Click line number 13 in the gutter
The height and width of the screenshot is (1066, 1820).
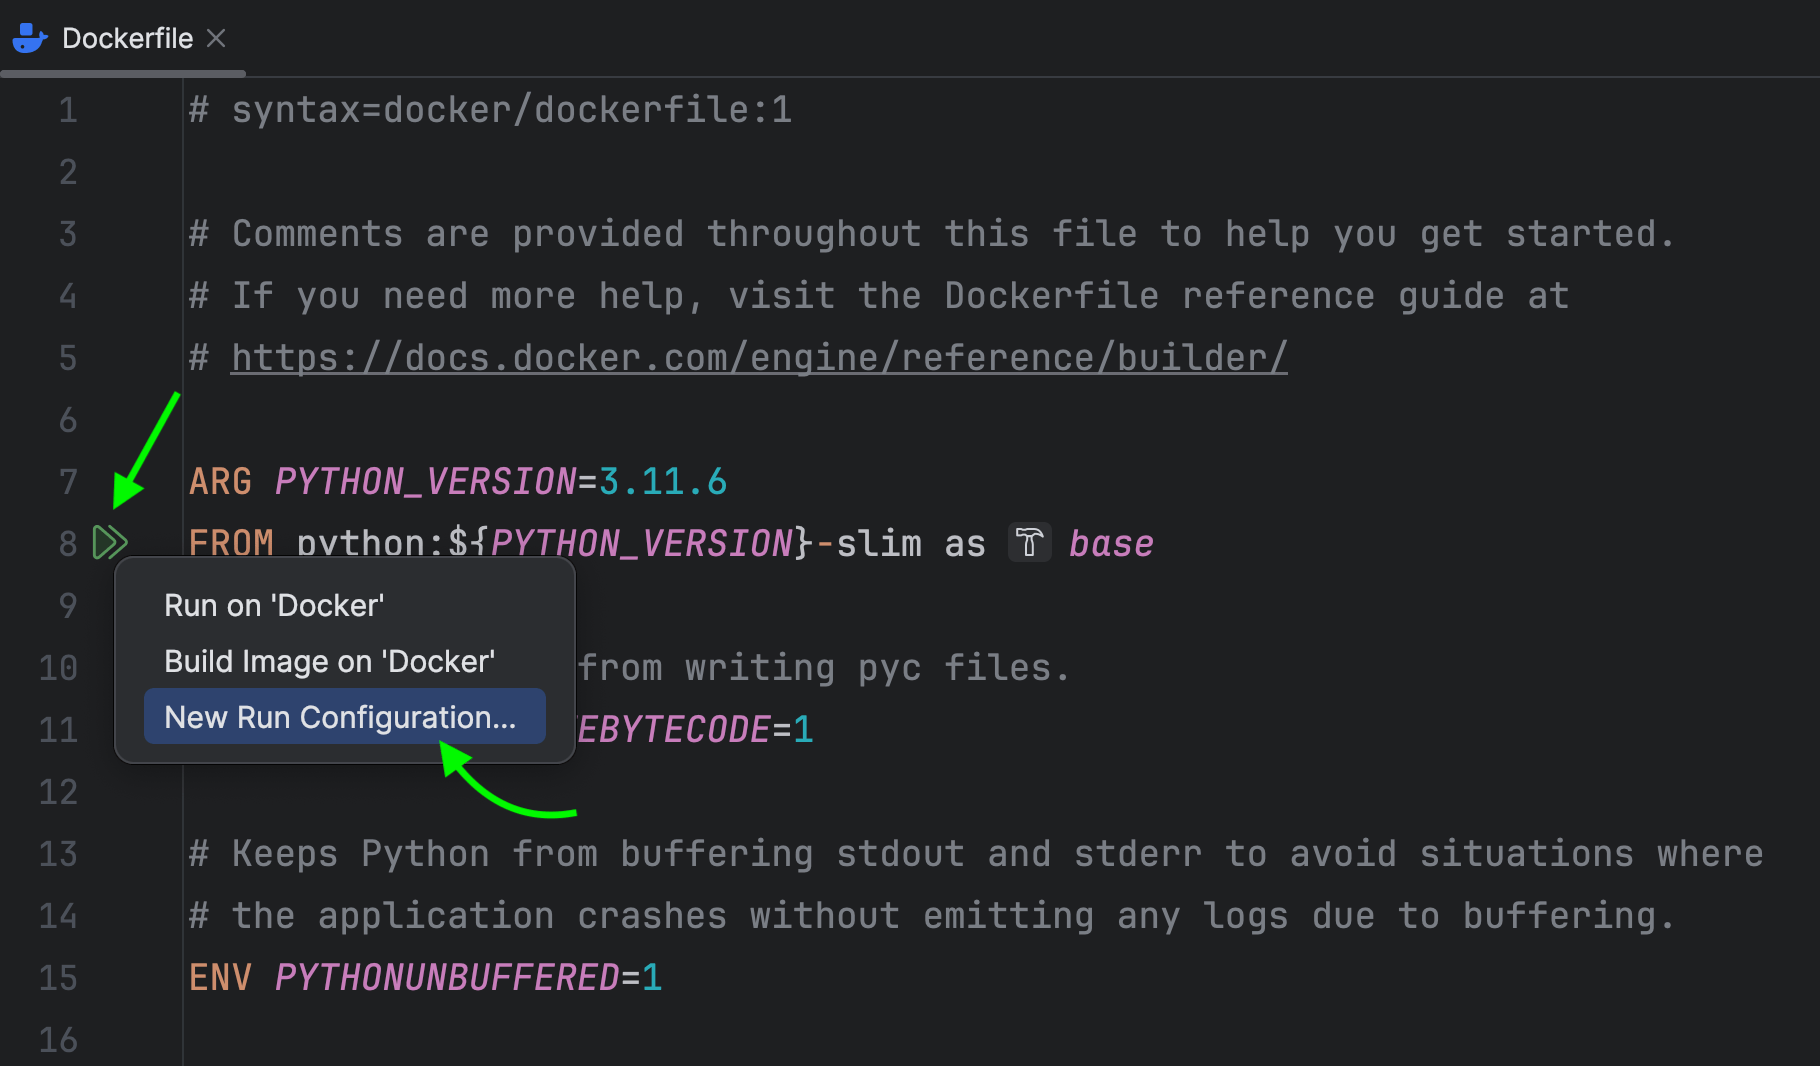tap(58, 854)
